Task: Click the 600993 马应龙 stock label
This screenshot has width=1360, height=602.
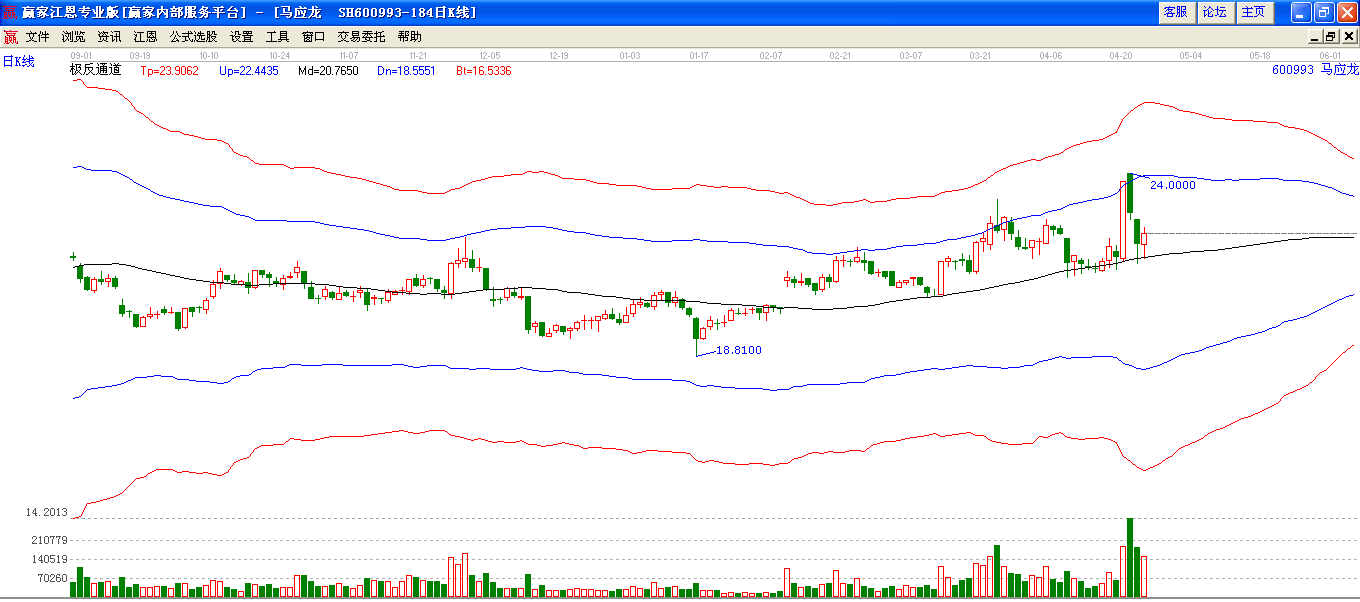Action: coord(1316,70)
